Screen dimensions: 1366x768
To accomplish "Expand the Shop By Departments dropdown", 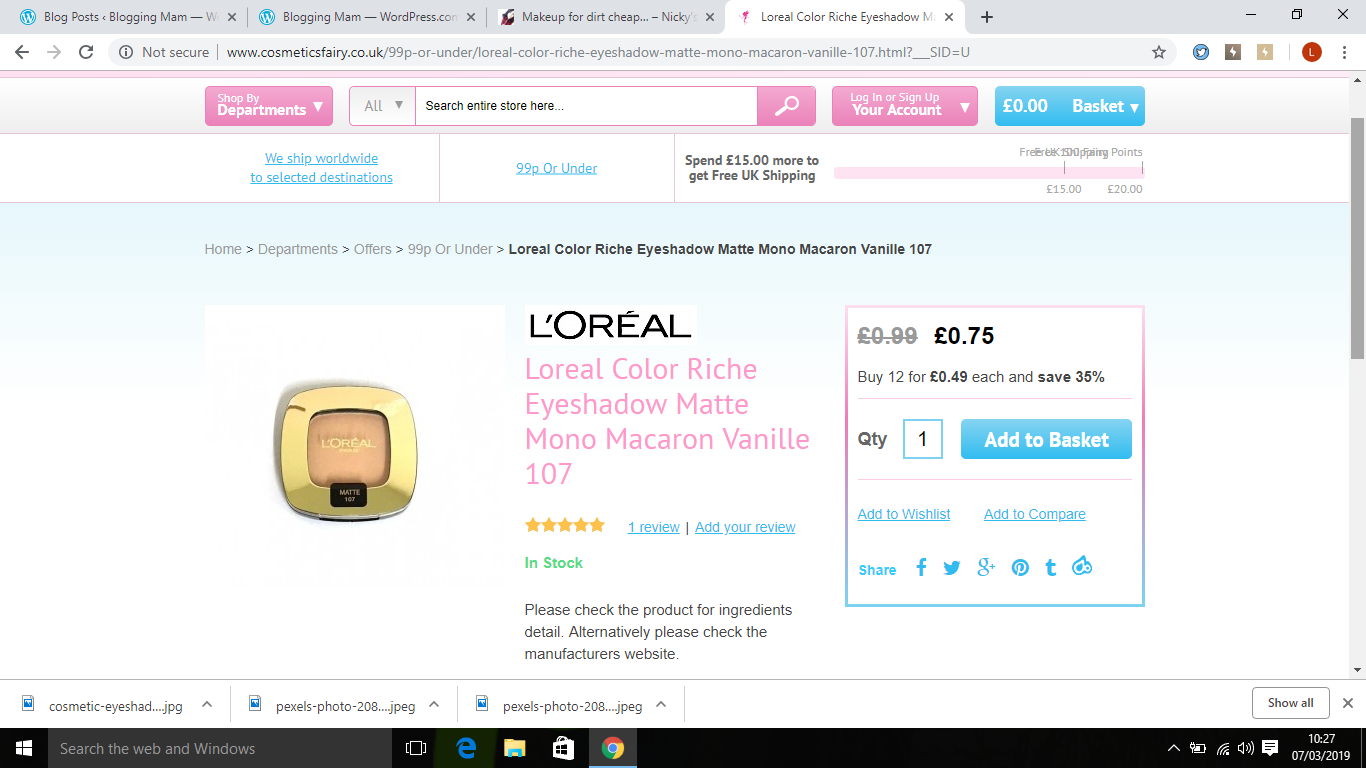I will point(269,106).
